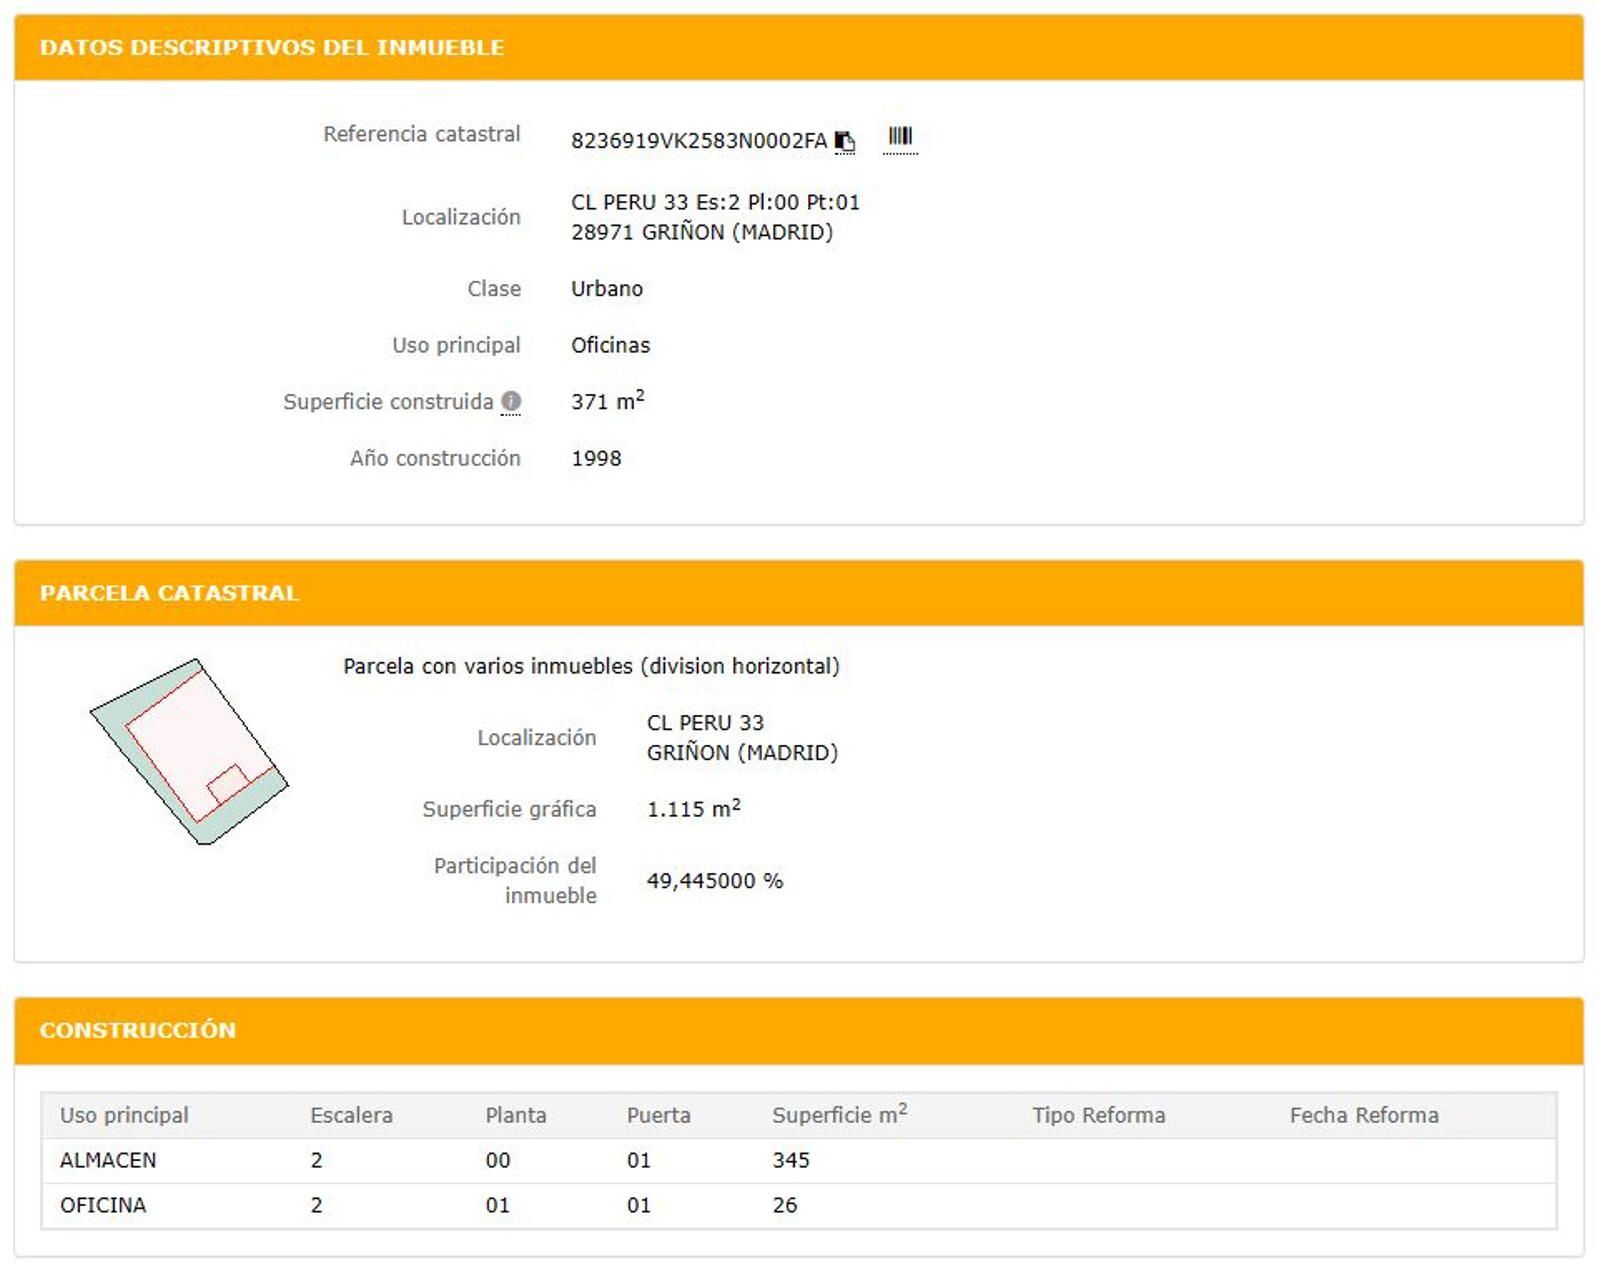Screen dimensions: 1600x1274
Task: Click the Planta column header
Action: [x=516, y=1115]
